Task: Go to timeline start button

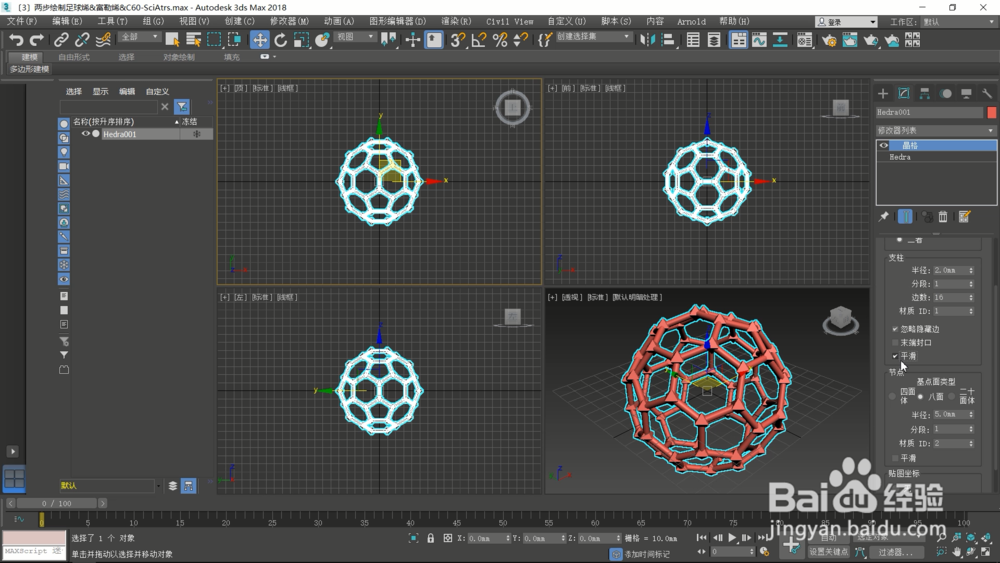Action: [x=702, y=537]
